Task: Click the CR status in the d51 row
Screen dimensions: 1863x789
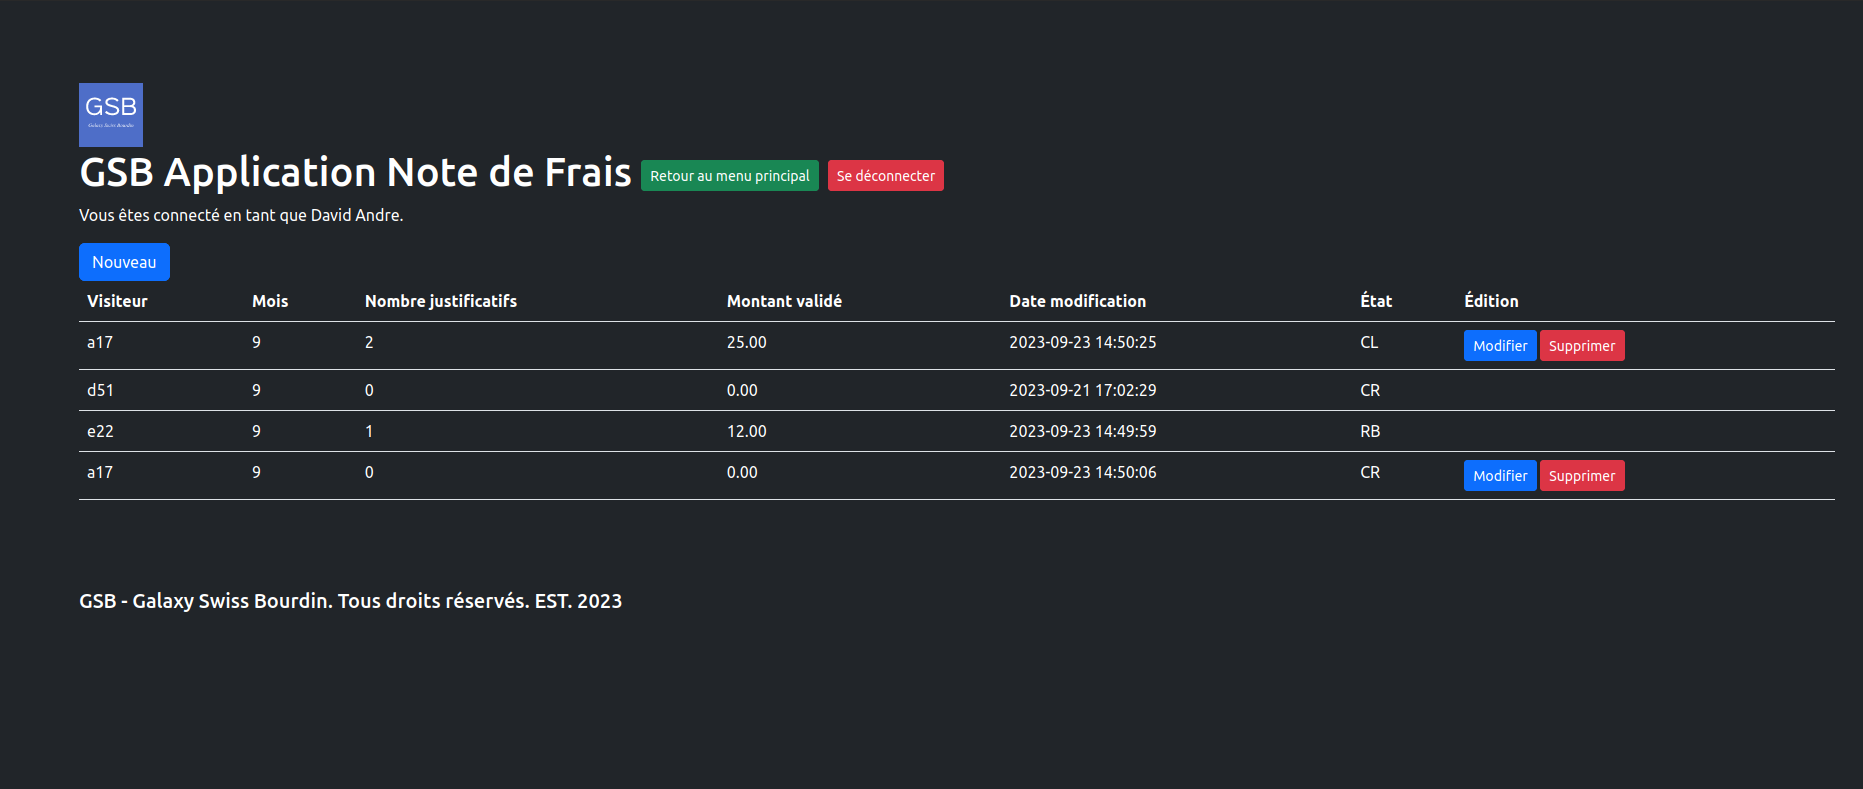Action: 1370,390
